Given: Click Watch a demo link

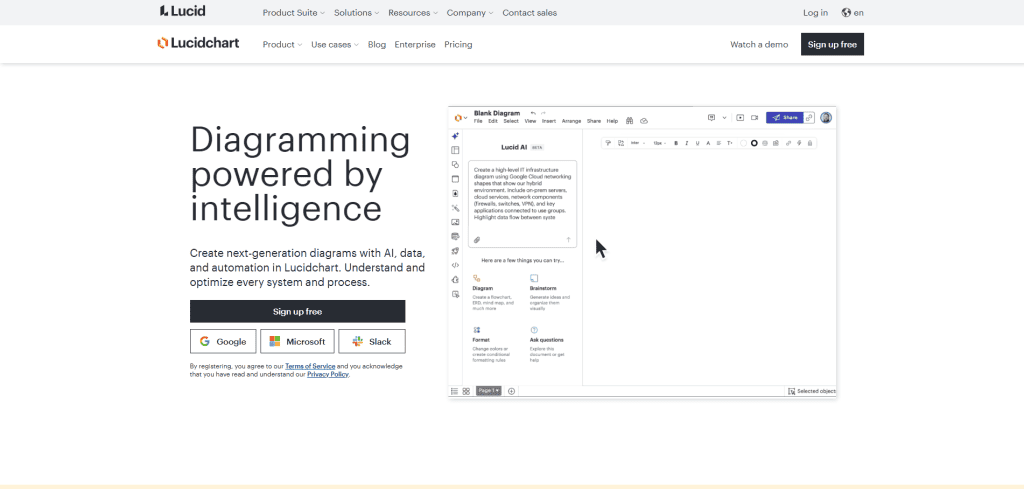Looking at the screenshot, I should tap(759, 44).
